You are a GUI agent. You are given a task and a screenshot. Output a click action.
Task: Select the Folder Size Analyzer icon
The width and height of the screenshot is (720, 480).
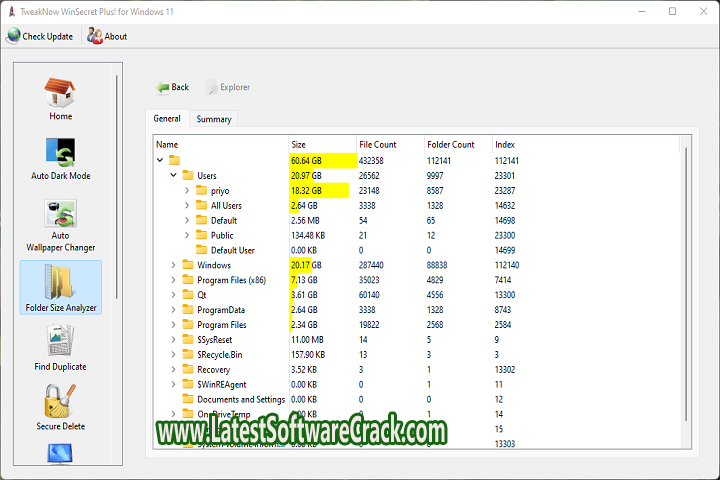(60, 283)
